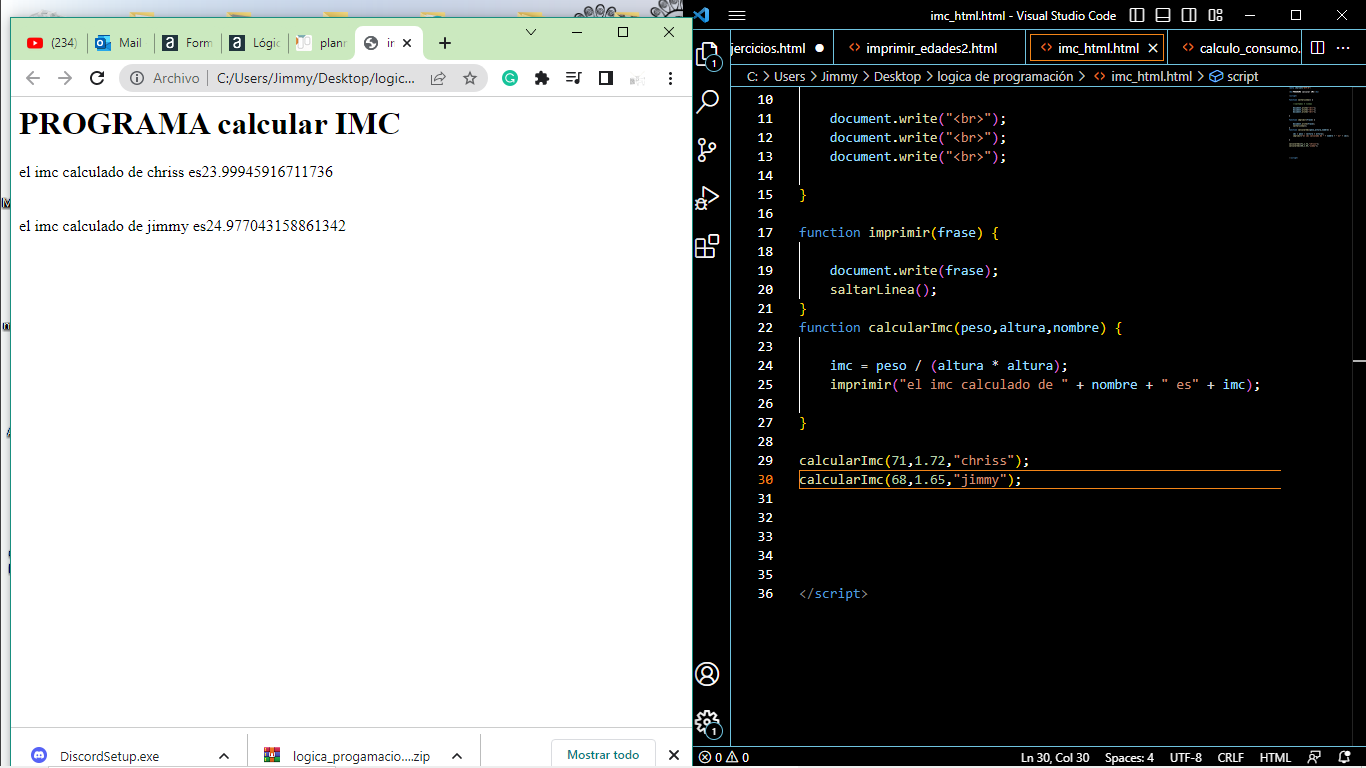Change file encoding UTF-8
The image size is (1366, 768).
click(1186, 757)
